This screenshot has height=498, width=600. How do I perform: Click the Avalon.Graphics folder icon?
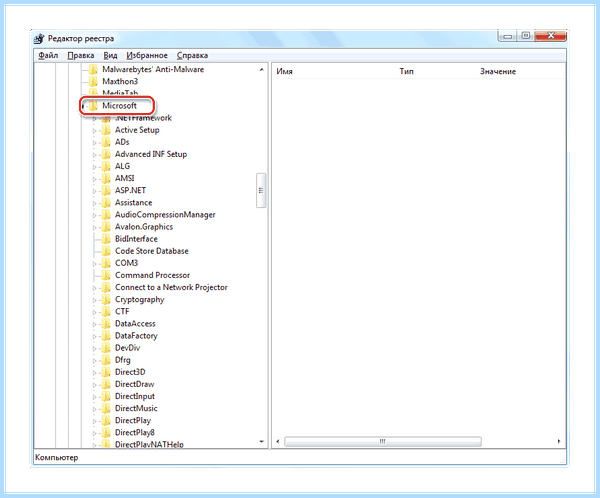pyautogui.click(x=106, y=227)
